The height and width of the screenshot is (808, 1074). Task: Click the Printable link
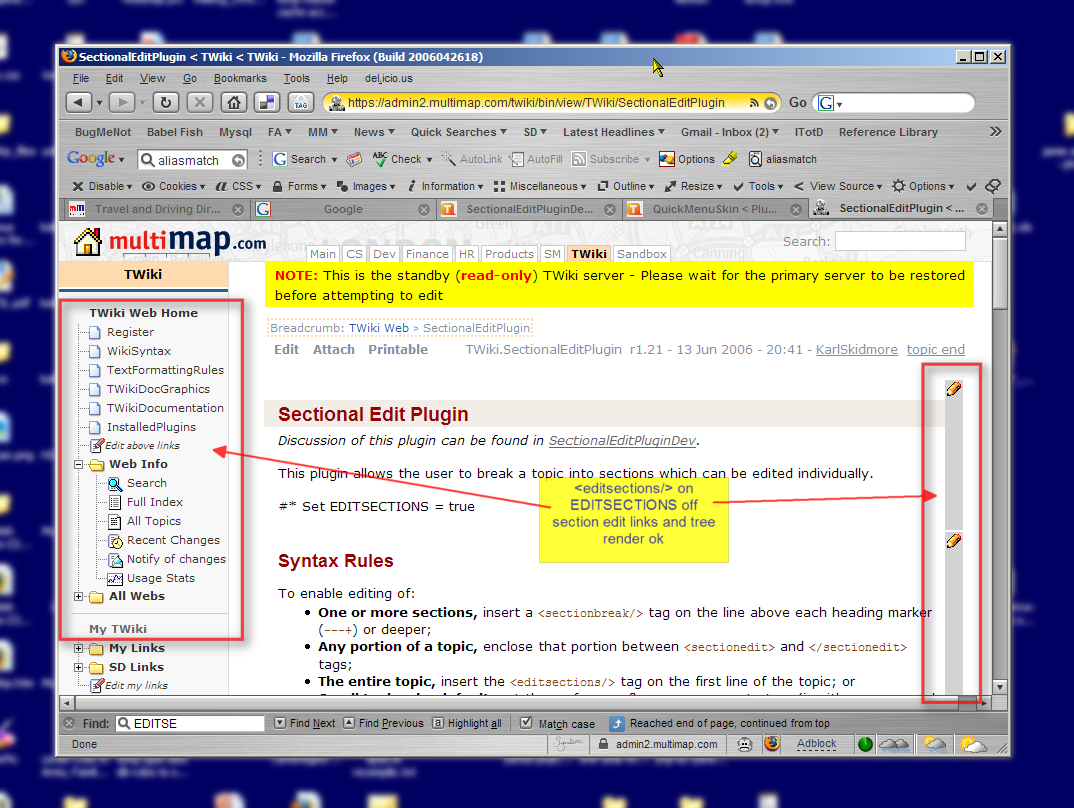click(398, 349)
